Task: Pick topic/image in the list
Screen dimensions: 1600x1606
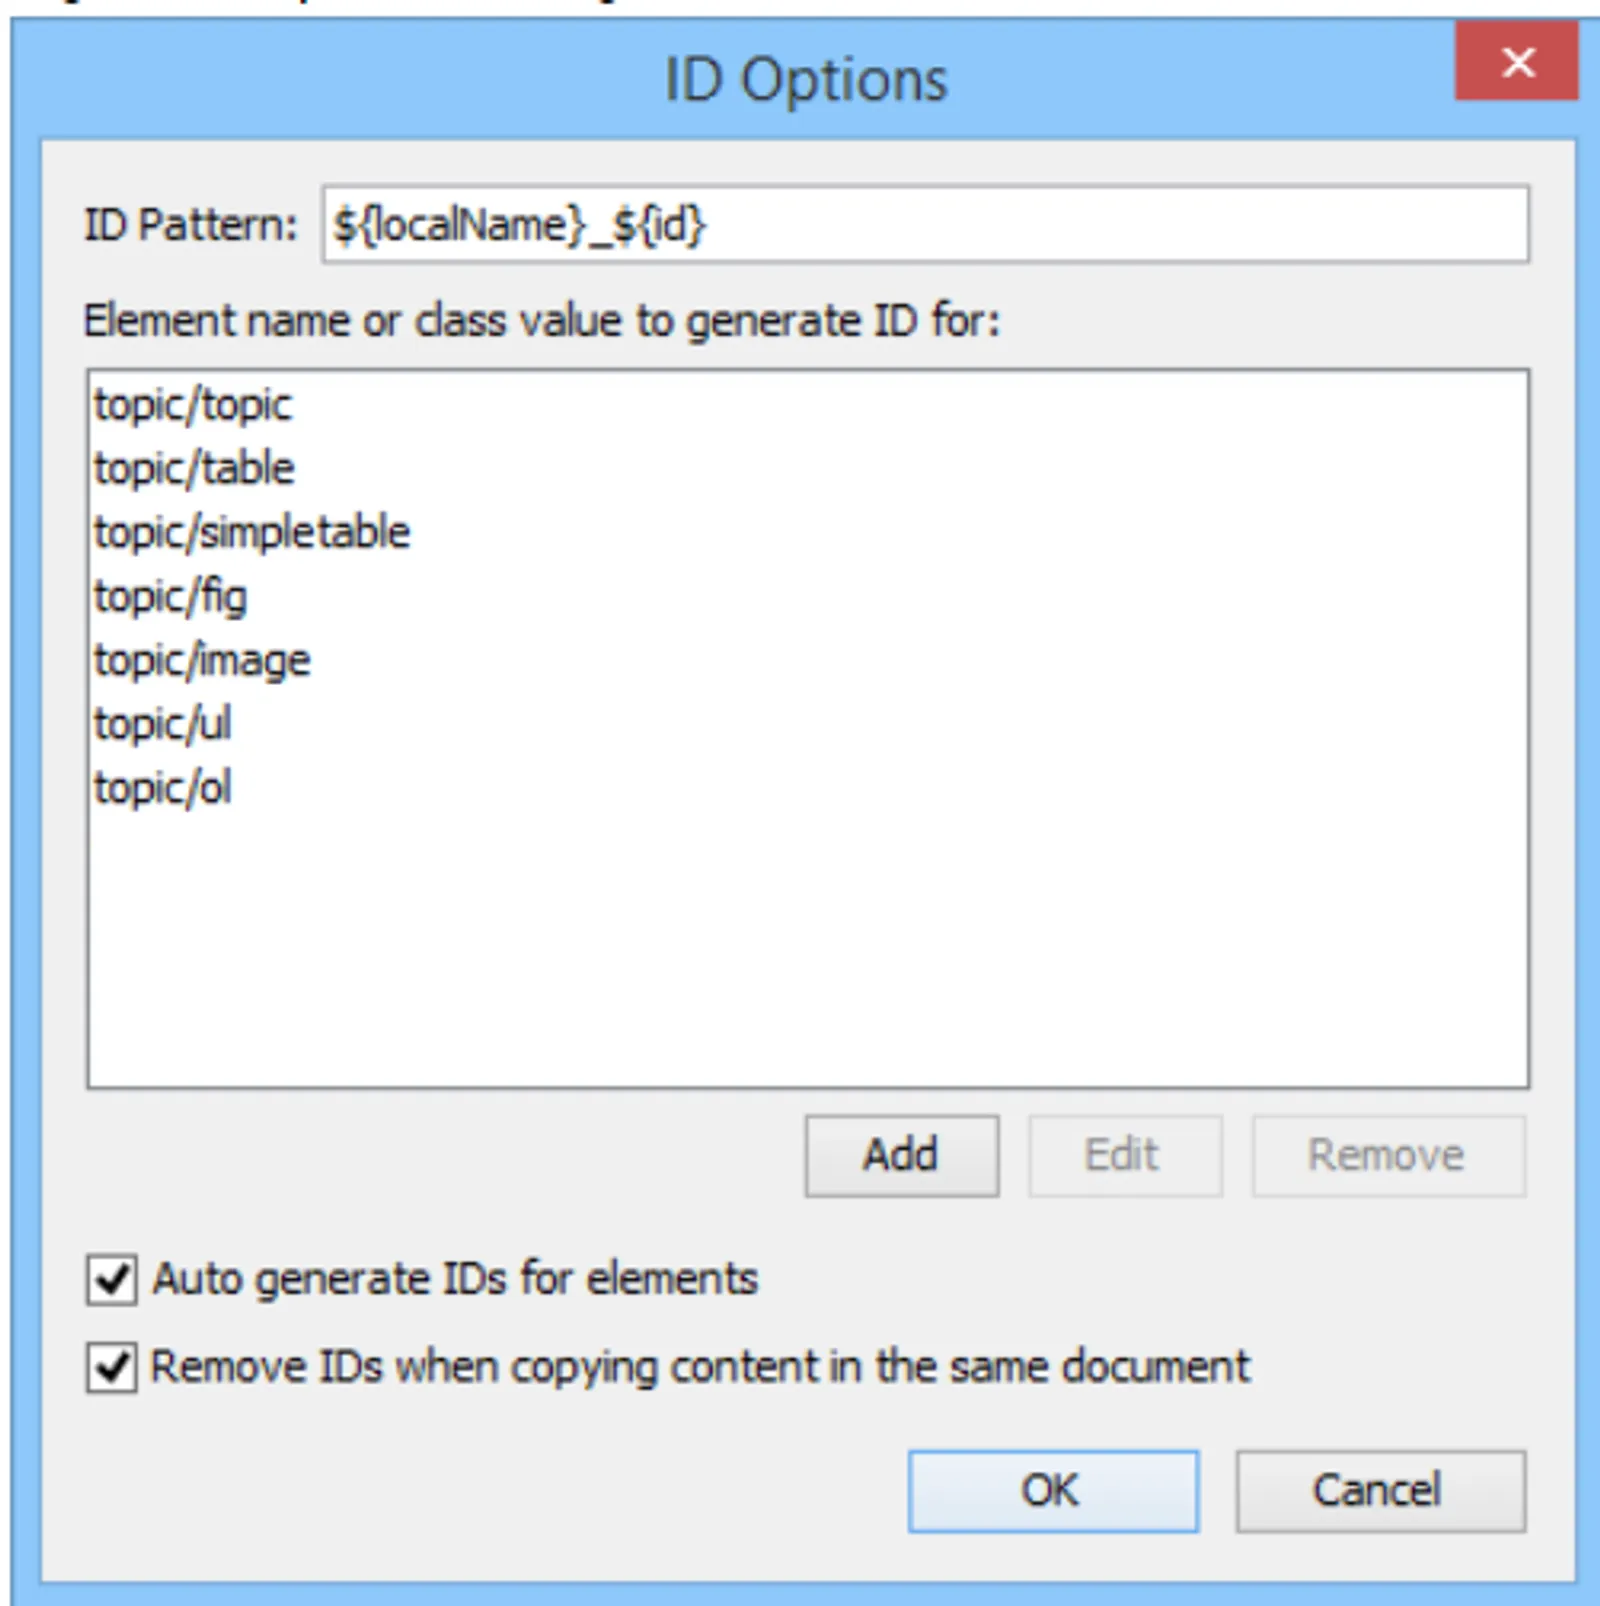Action: (203, 661)
